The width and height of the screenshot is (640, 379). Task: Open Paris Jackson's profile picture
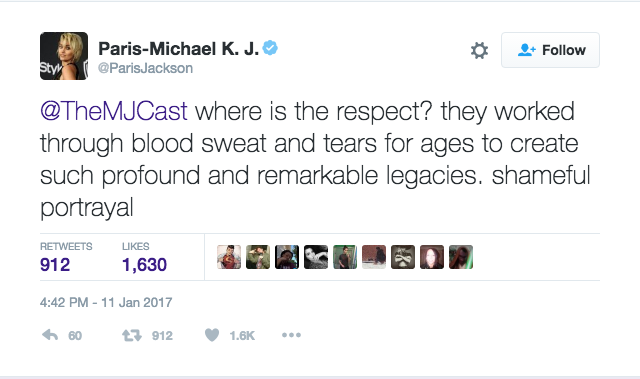(64, 56)
